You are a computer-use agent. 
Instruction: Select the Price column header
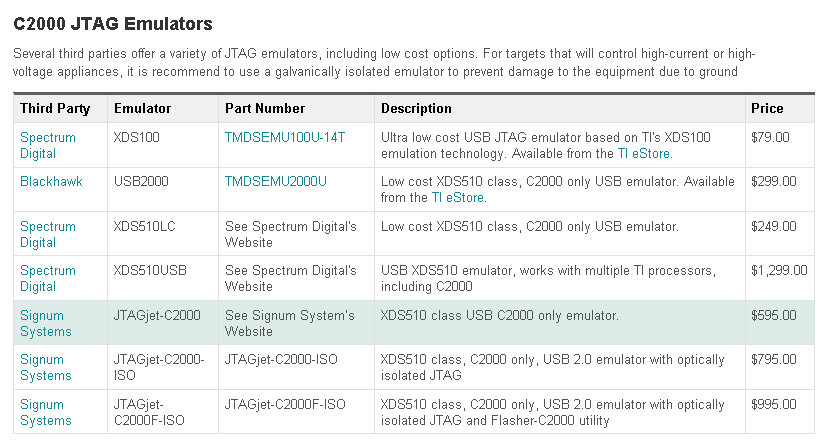coord(767,108)
